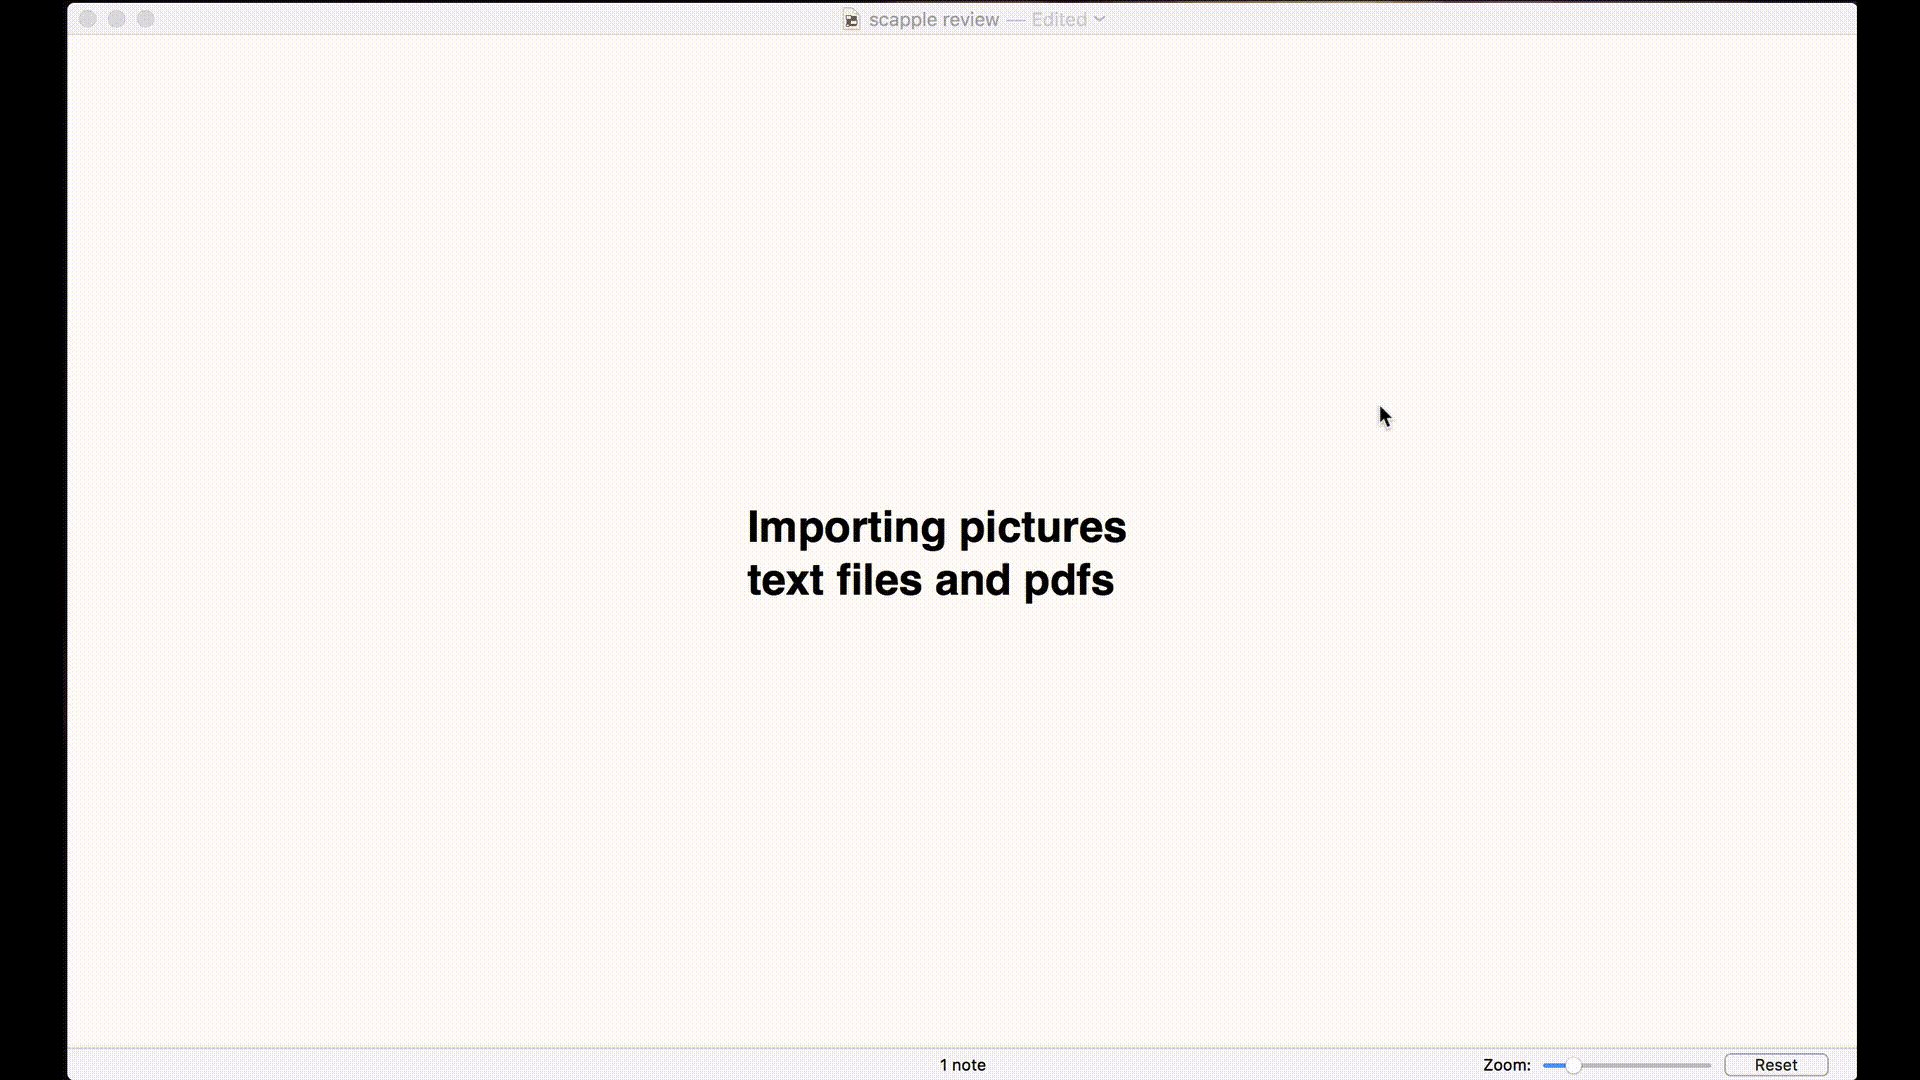Click the word files in the note
Screen dimensions: 1920x1080
click(878, 581)
